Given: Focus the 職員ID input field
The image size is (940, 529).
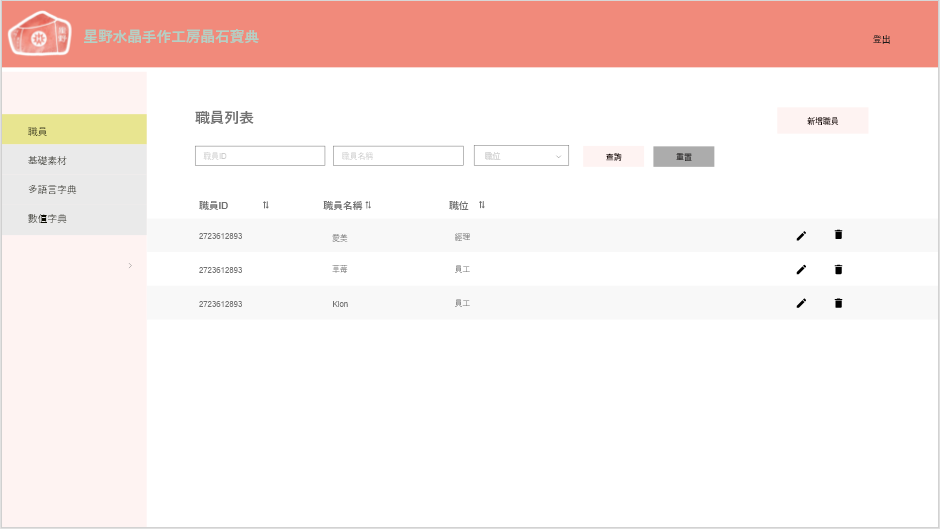Looking at the screenshot, I should click(260, 156).
